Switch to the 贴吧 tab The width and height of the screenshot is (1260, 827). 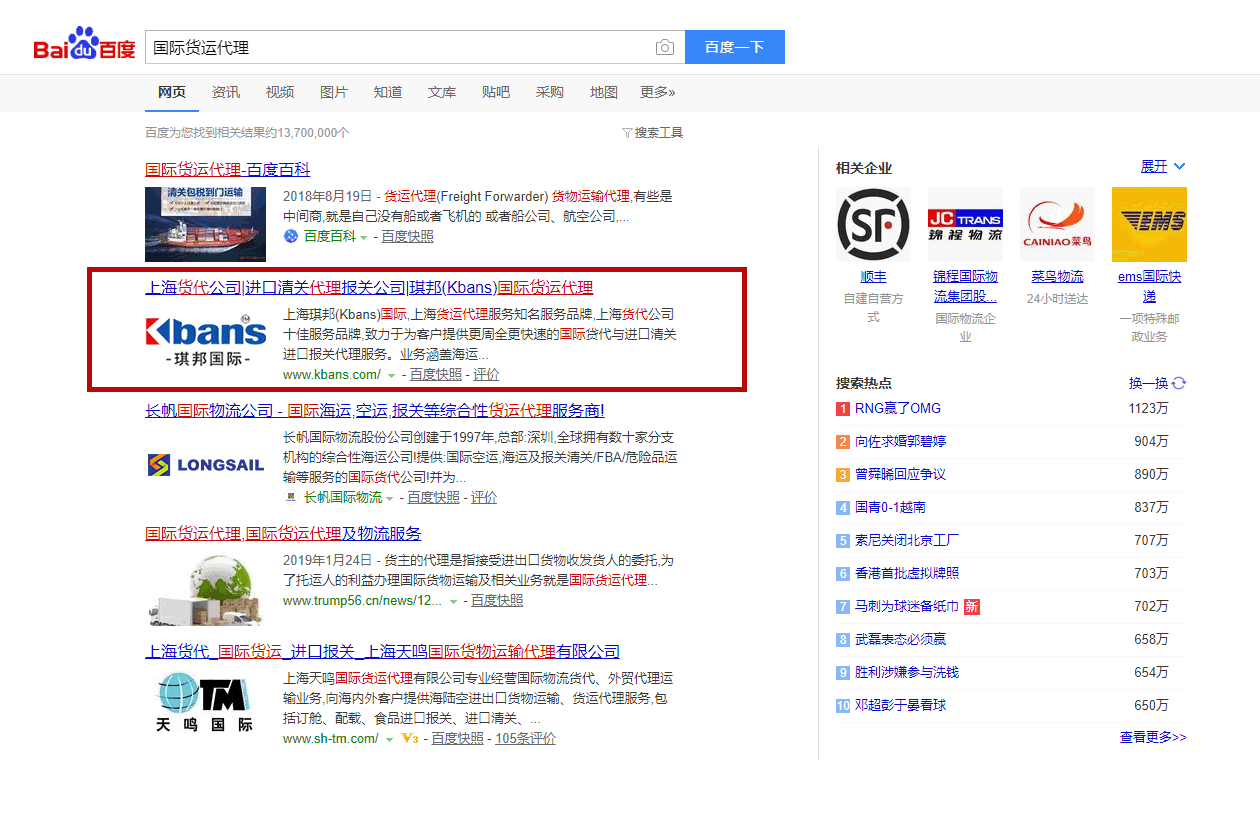(x=496, y=92)
